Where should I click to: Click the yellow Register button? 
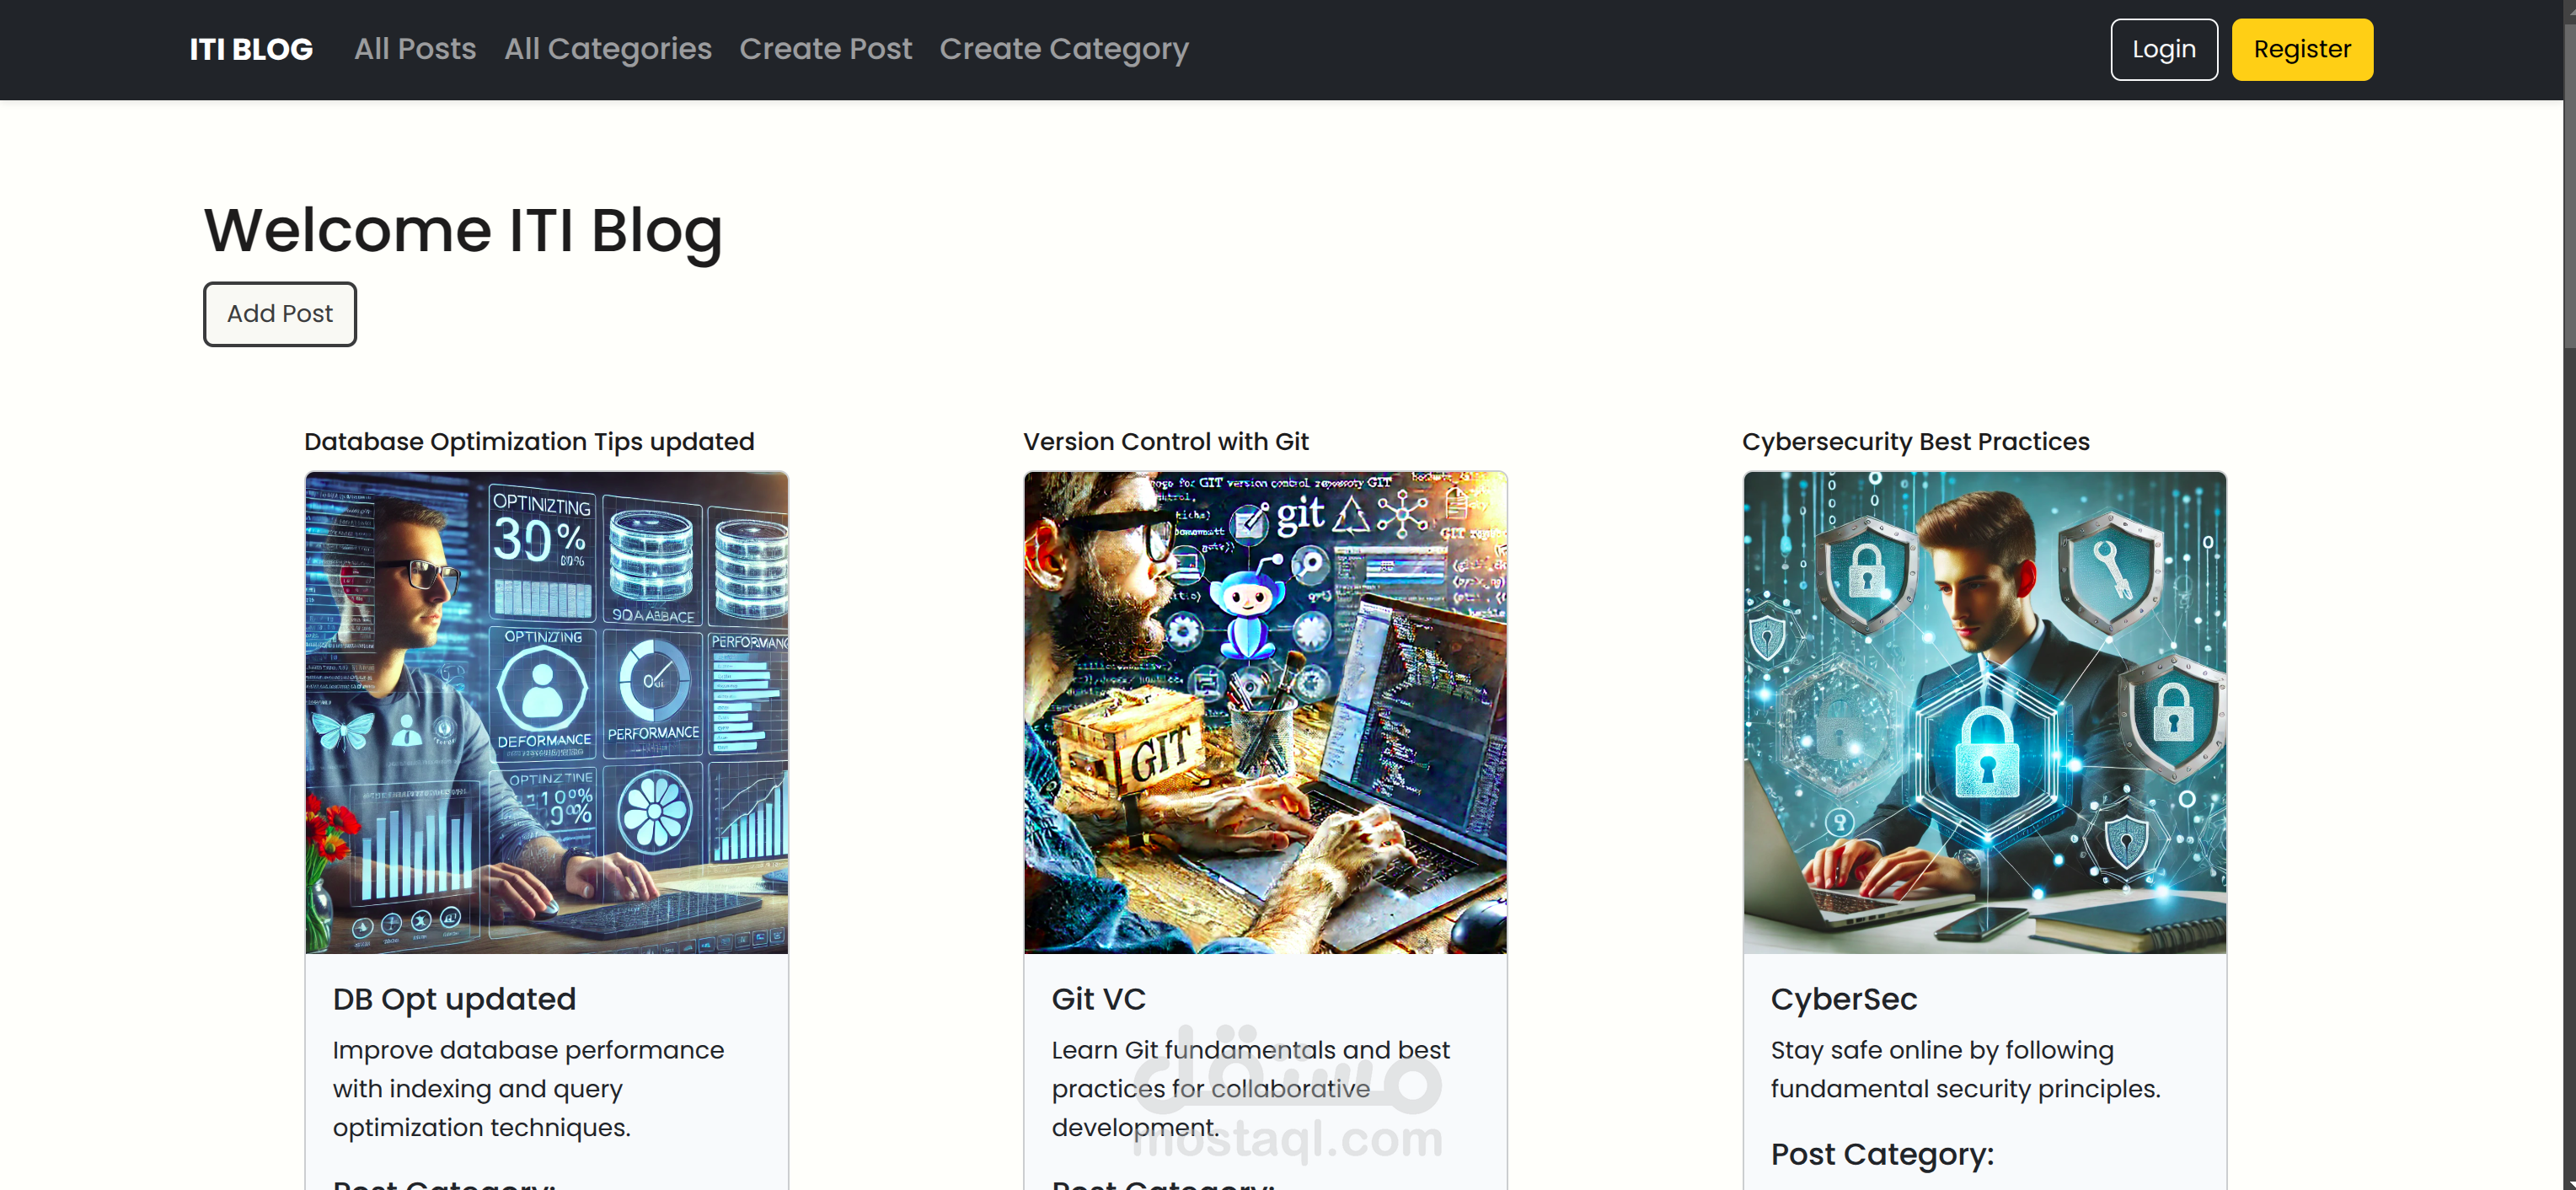pyautogui.click(x=2301, y=49)
